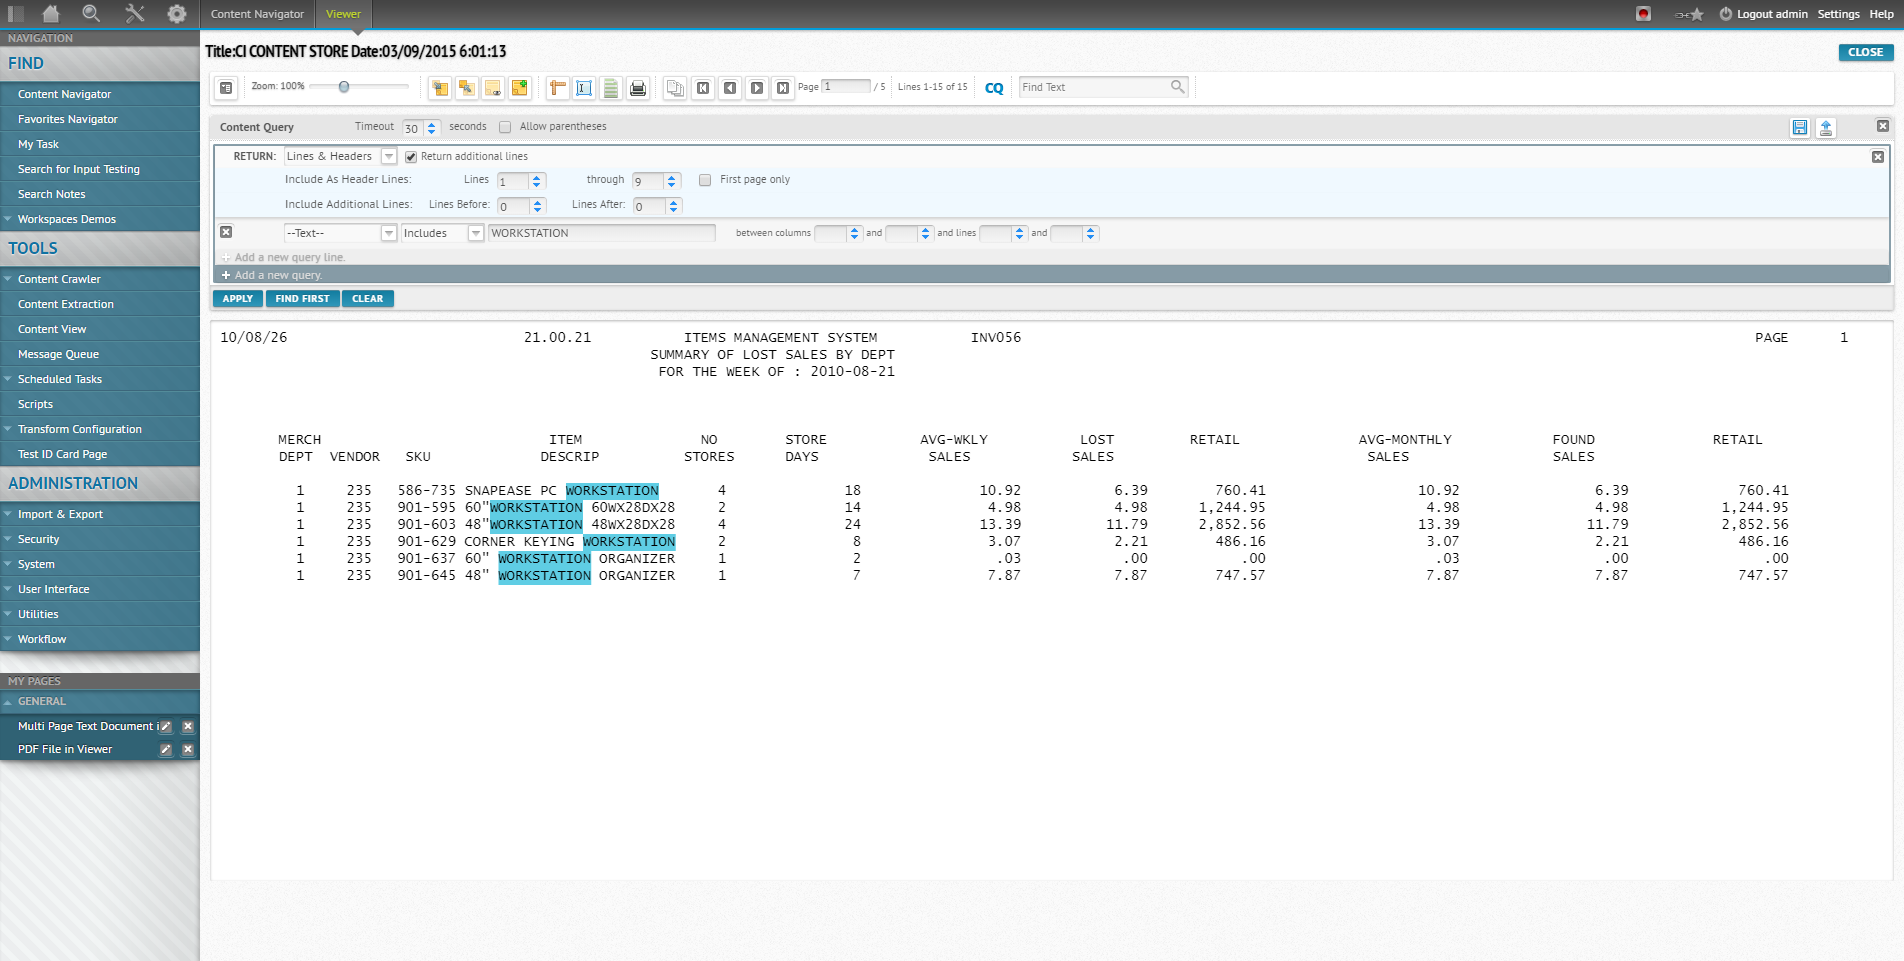Screen dimensions: 1904x961
Task: Click the copy pages icon
Action: click(x=675, y=88)
